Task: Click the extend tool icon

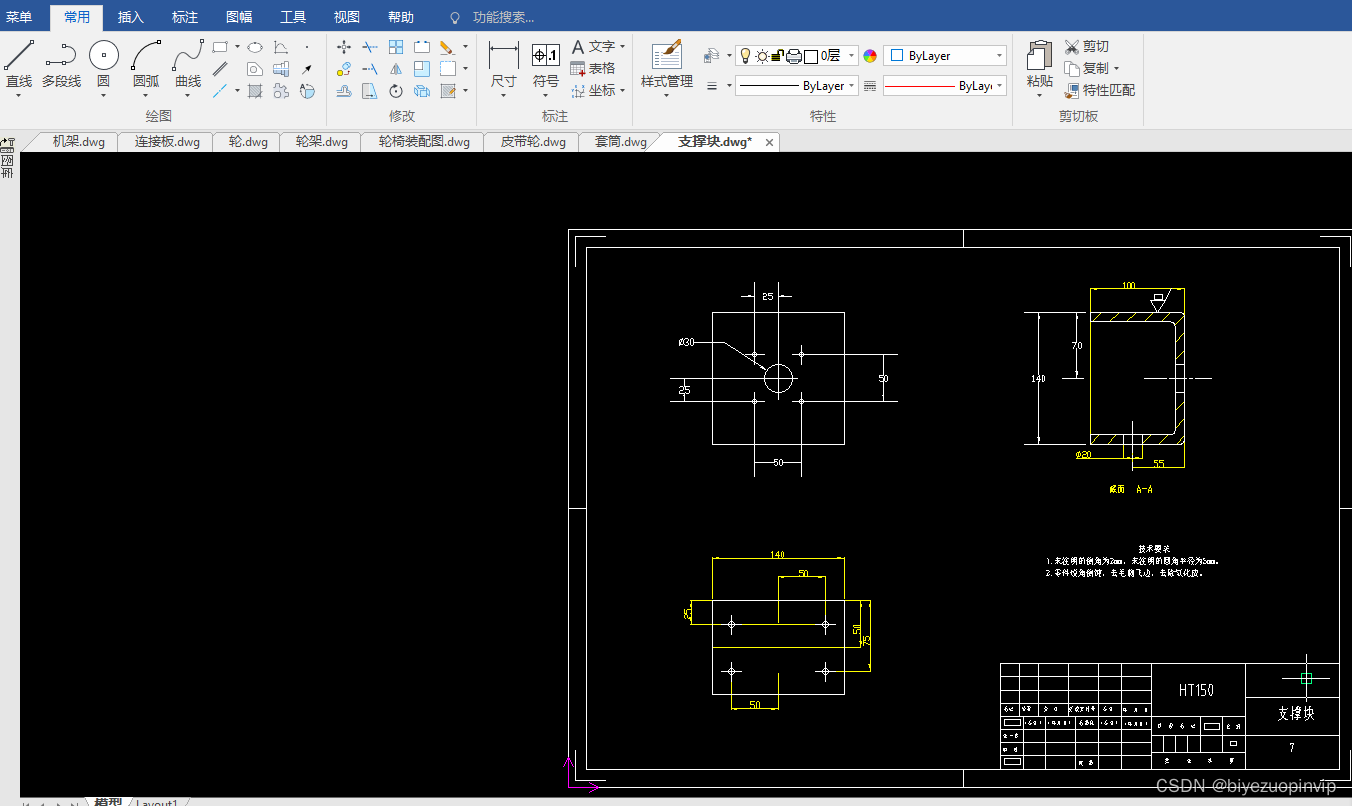Action: coord(370,69)
